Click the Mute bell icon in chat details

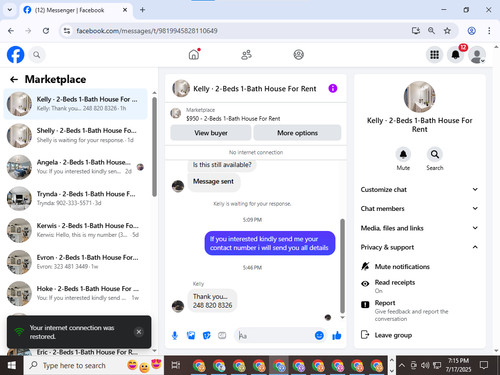click(x=403, y=154)
